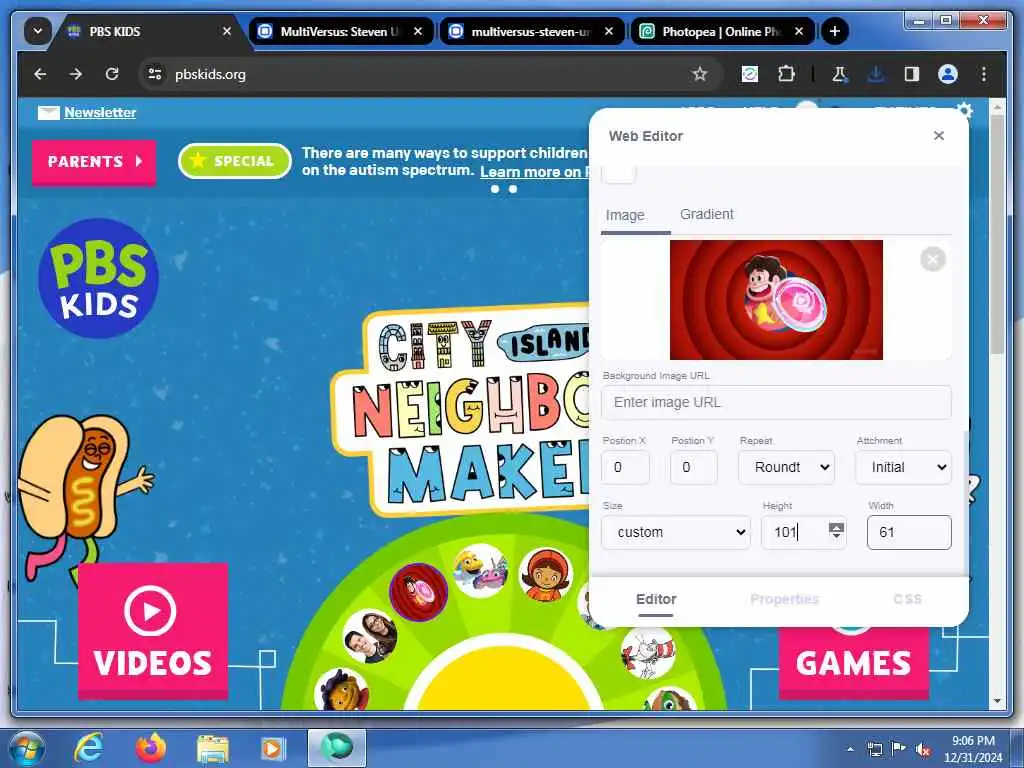Toggle the browser side panel icon
The width and height of the screenshot is (1024, 768).
[x=912, y=74]
